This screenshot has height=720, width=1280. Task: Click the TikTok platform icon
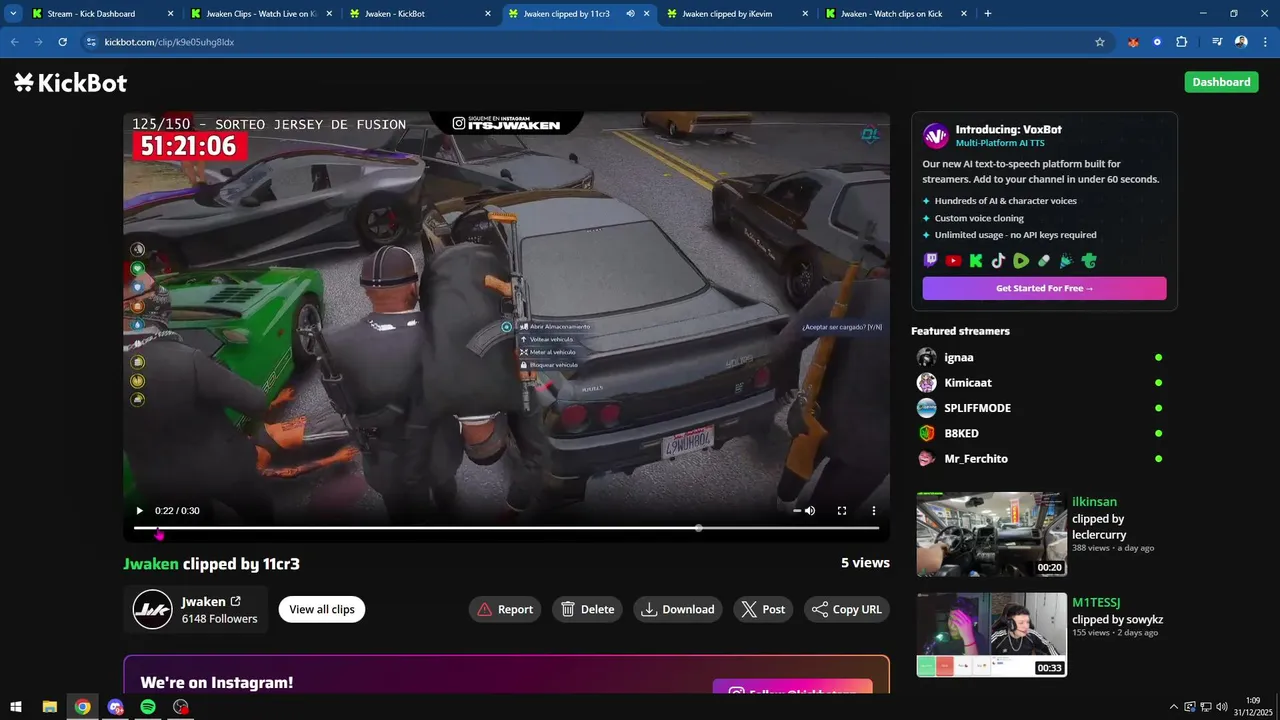pos(998,261)
